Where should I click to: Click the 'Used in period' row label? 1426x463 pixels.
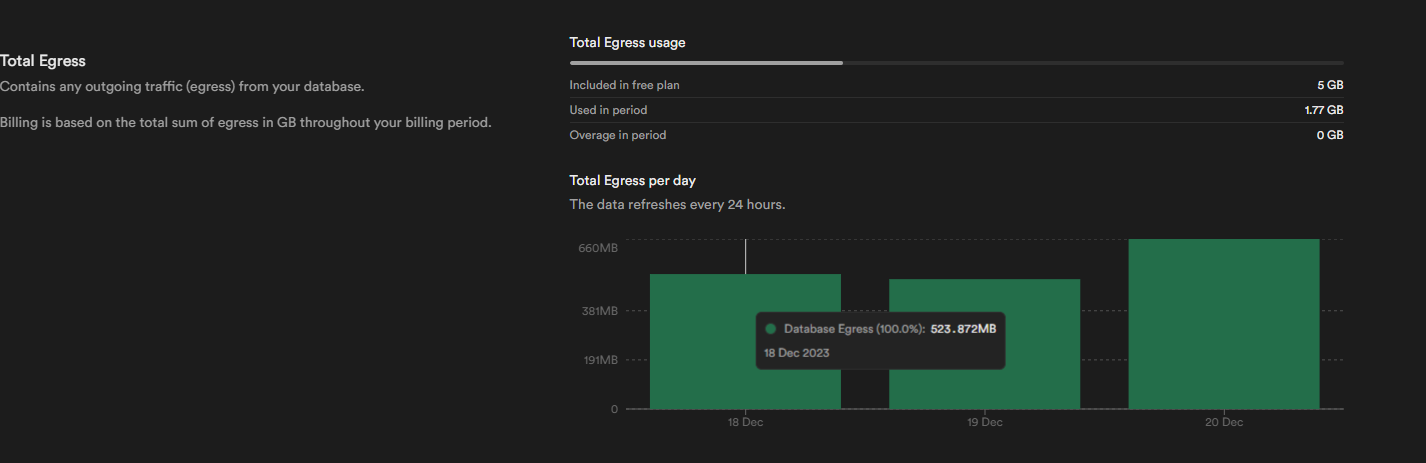coord(608,110)
